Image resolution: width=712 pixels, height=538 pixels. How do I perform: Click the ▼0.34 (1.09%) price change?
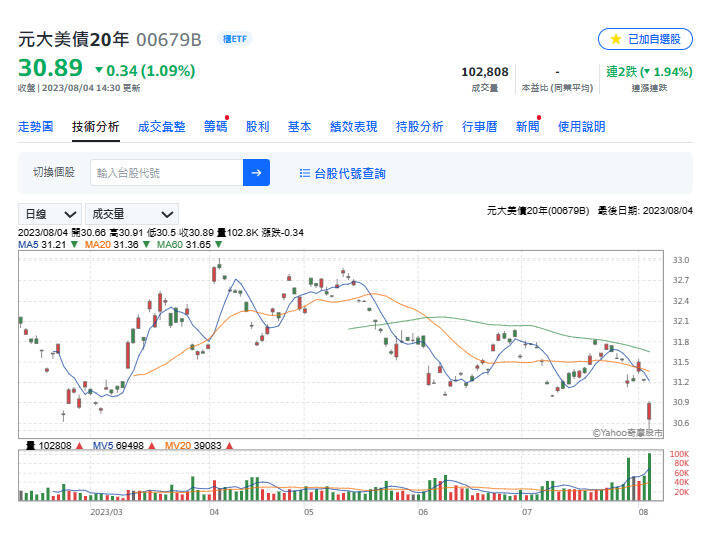tap(145, 71)
